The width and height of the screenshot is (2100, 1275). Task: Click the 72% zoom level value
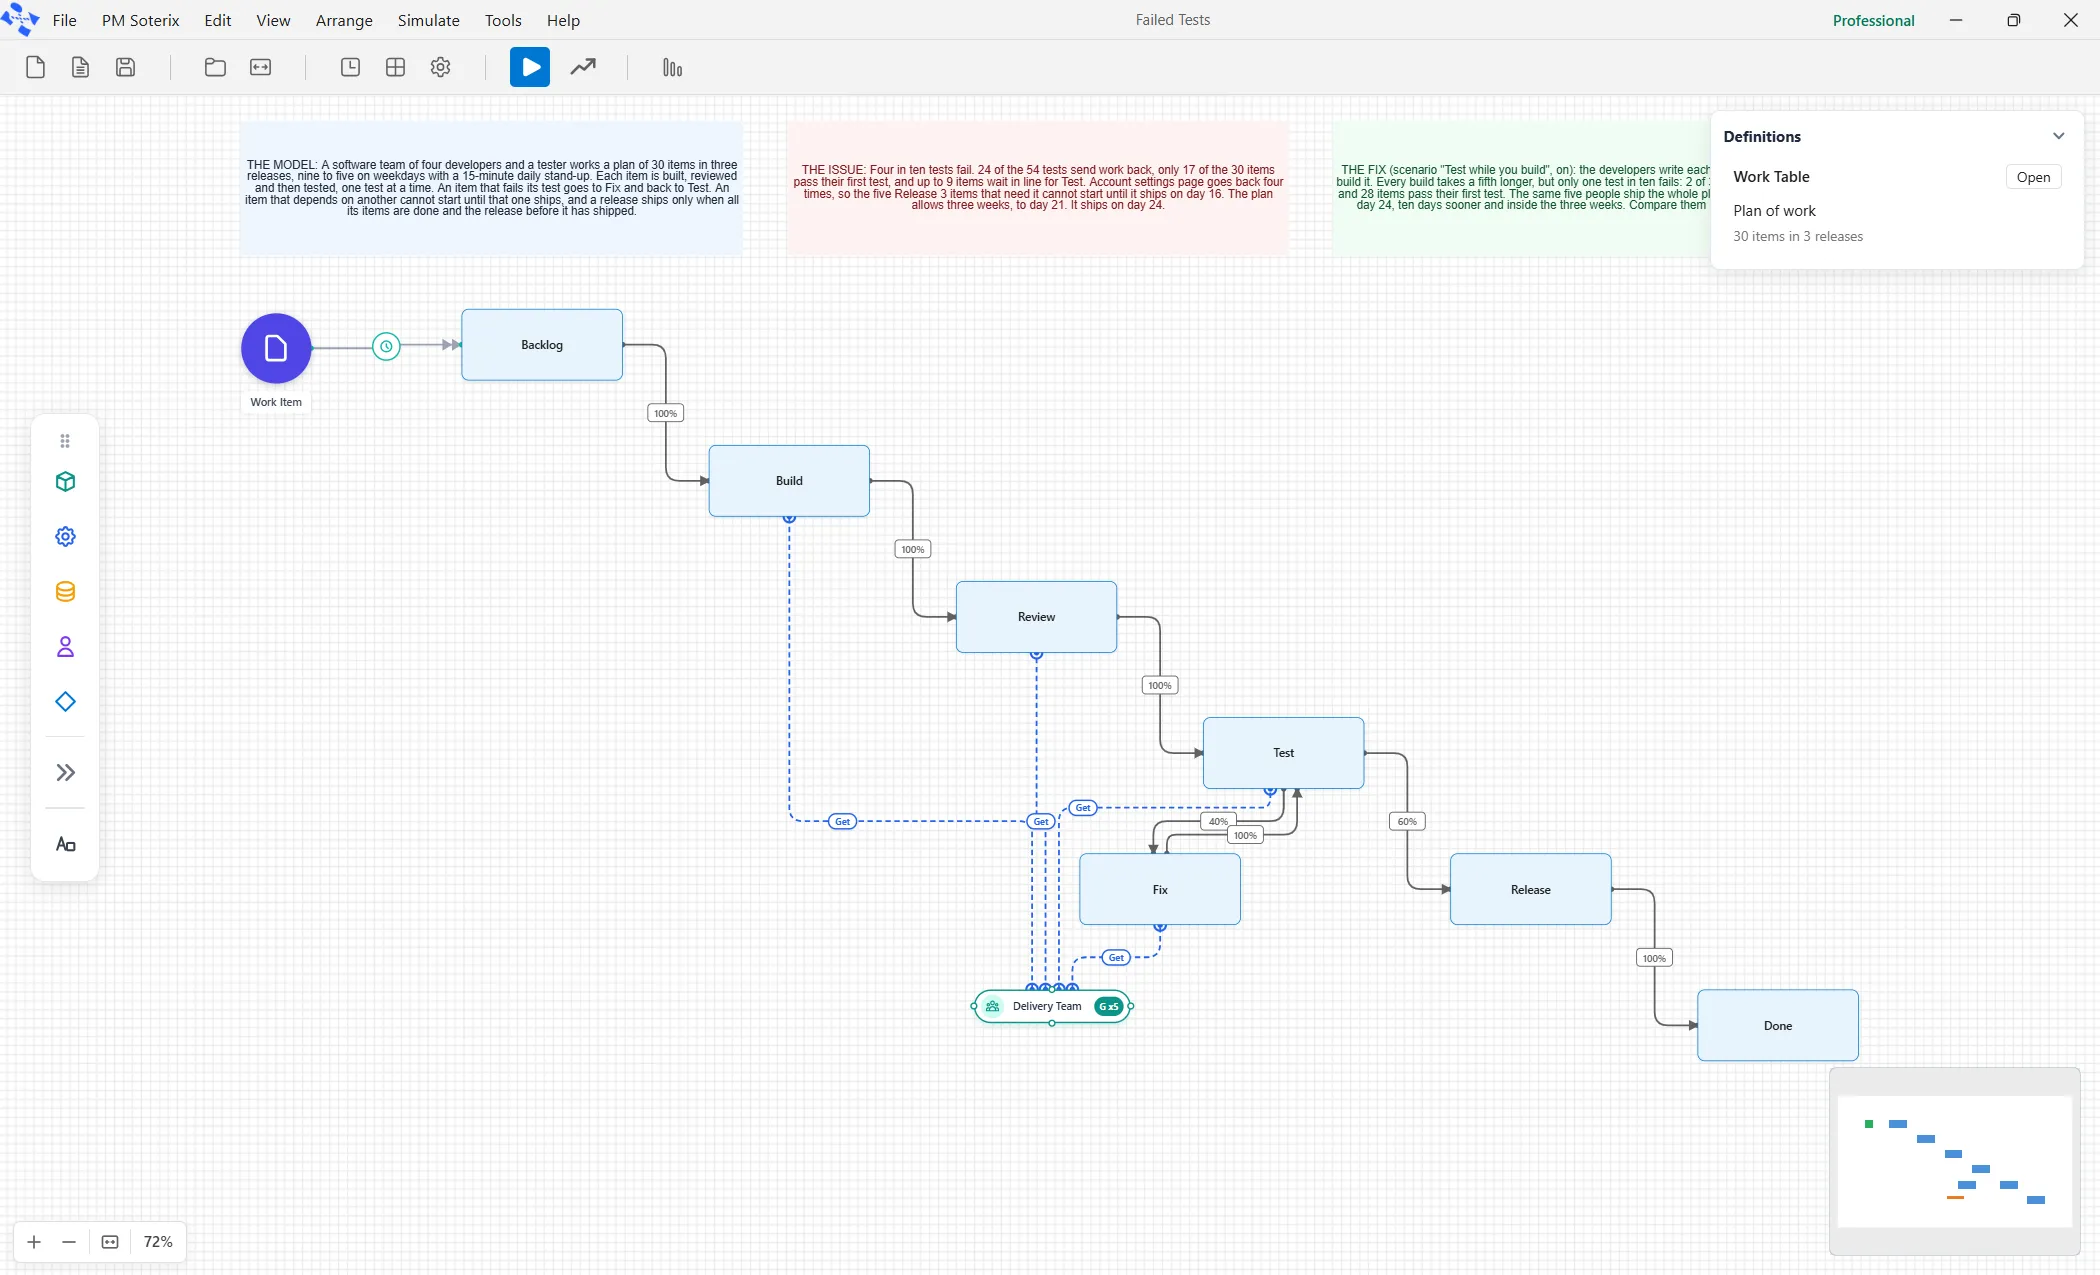coord(158,1242)
